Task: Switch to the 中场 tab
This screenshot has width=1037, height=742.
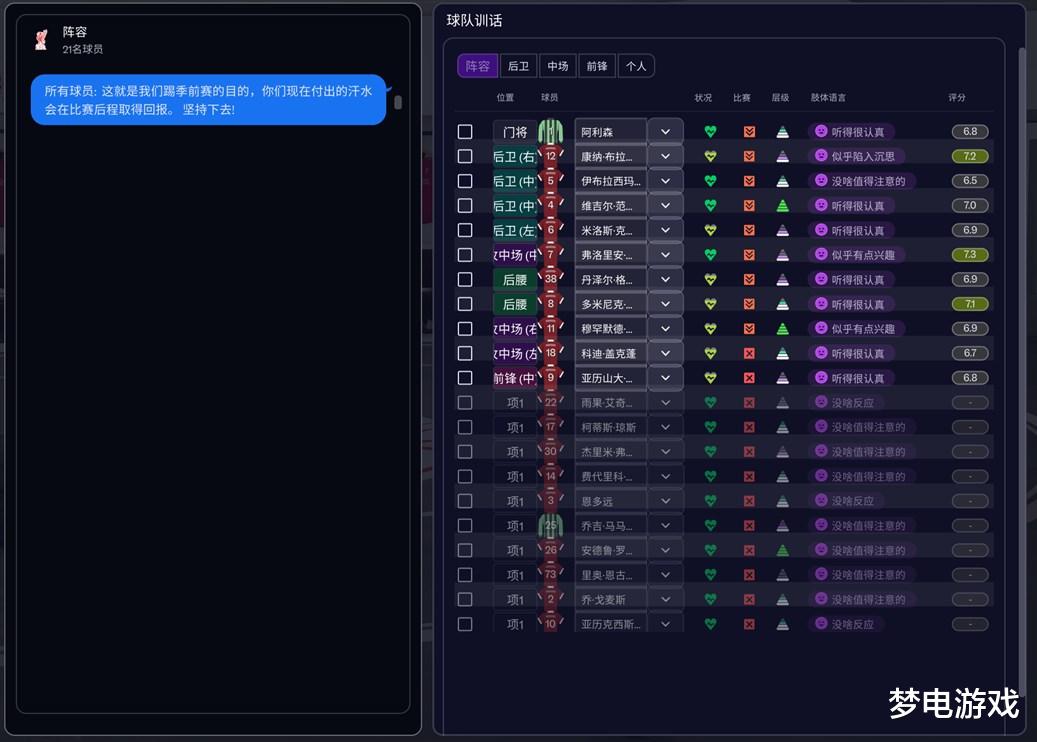Action: tap(558, 66)
